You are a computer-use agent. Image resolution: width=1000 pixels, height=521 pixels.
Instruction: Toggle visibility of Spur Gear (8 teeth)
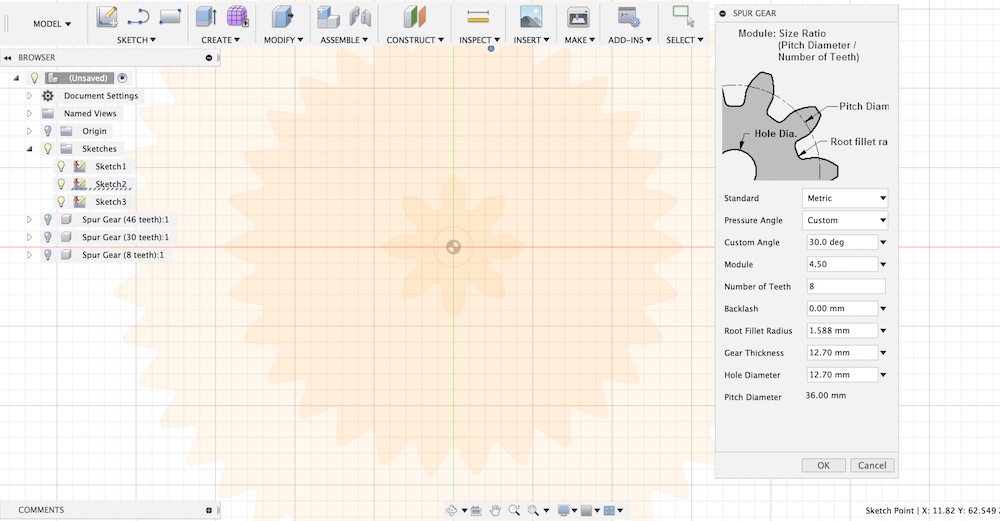[48, 254]
